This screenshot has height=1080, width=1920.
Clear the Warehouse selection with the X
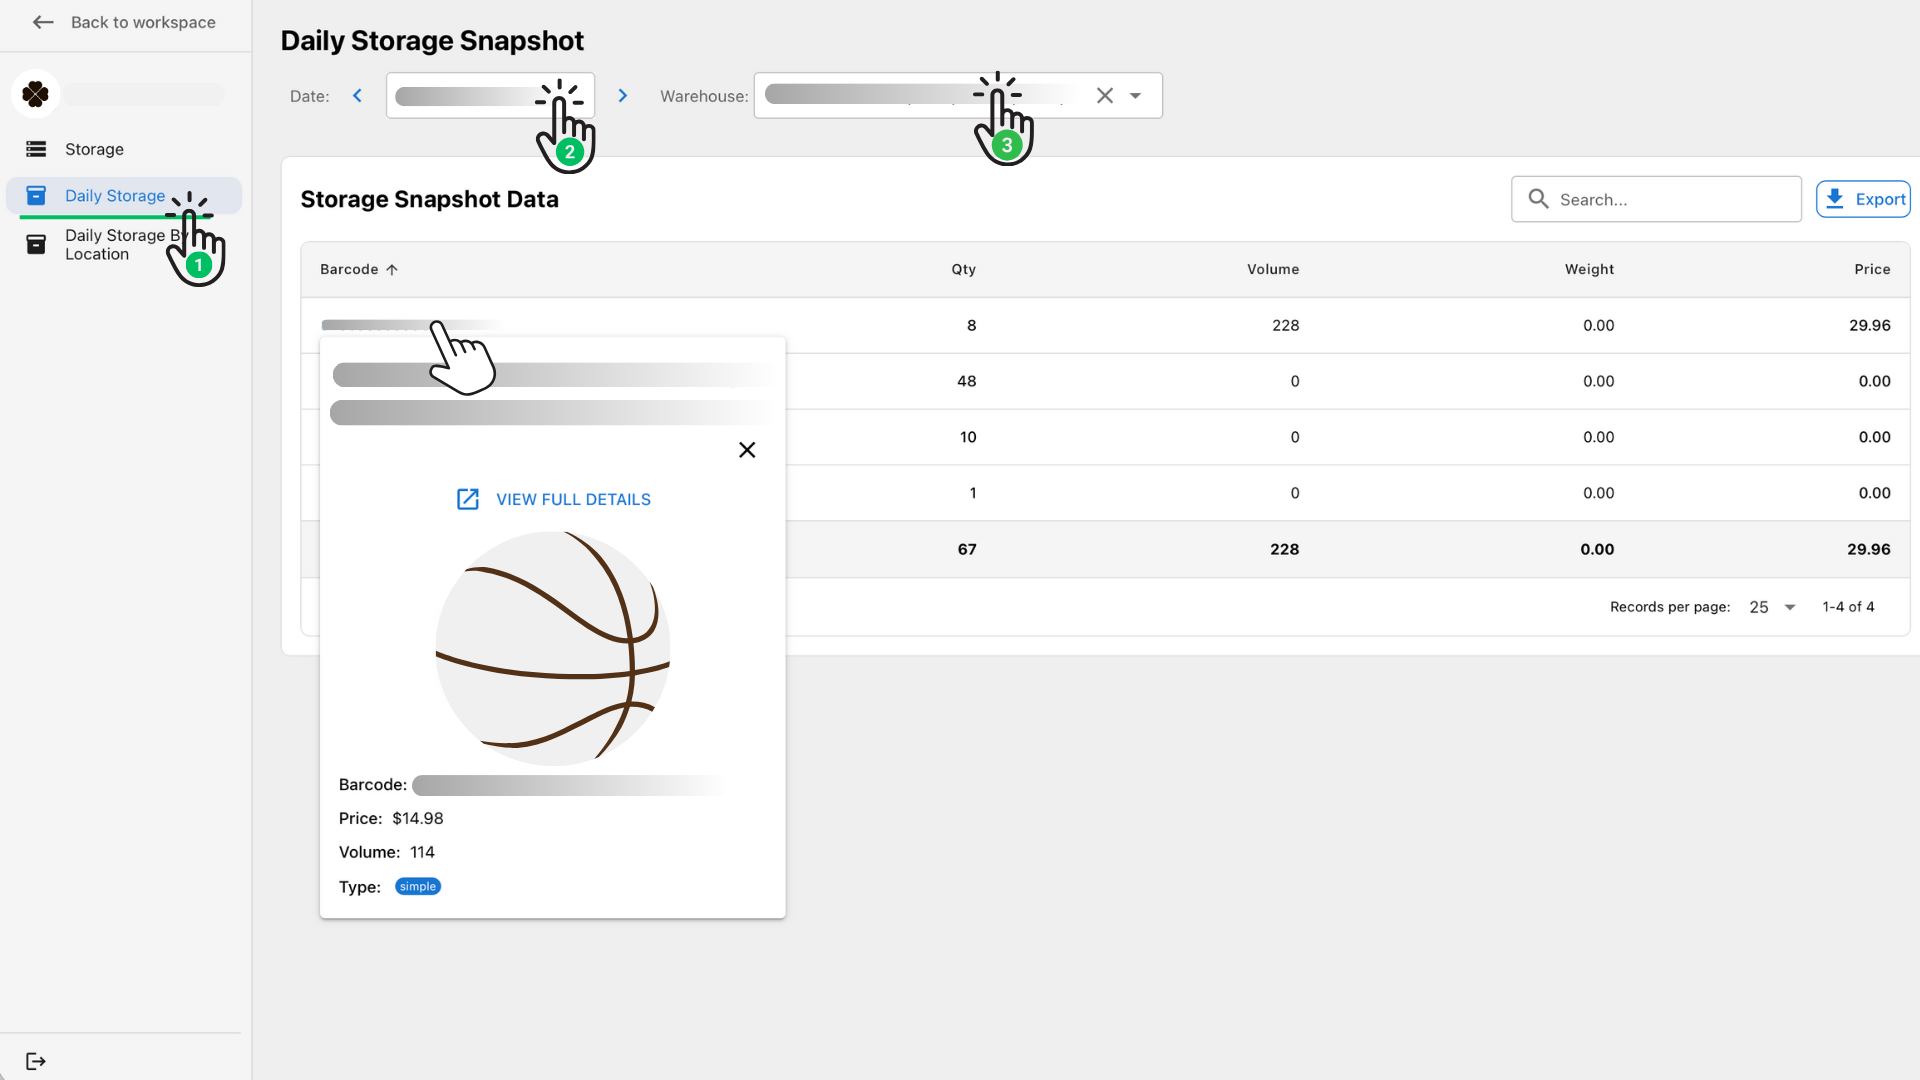1105,95
